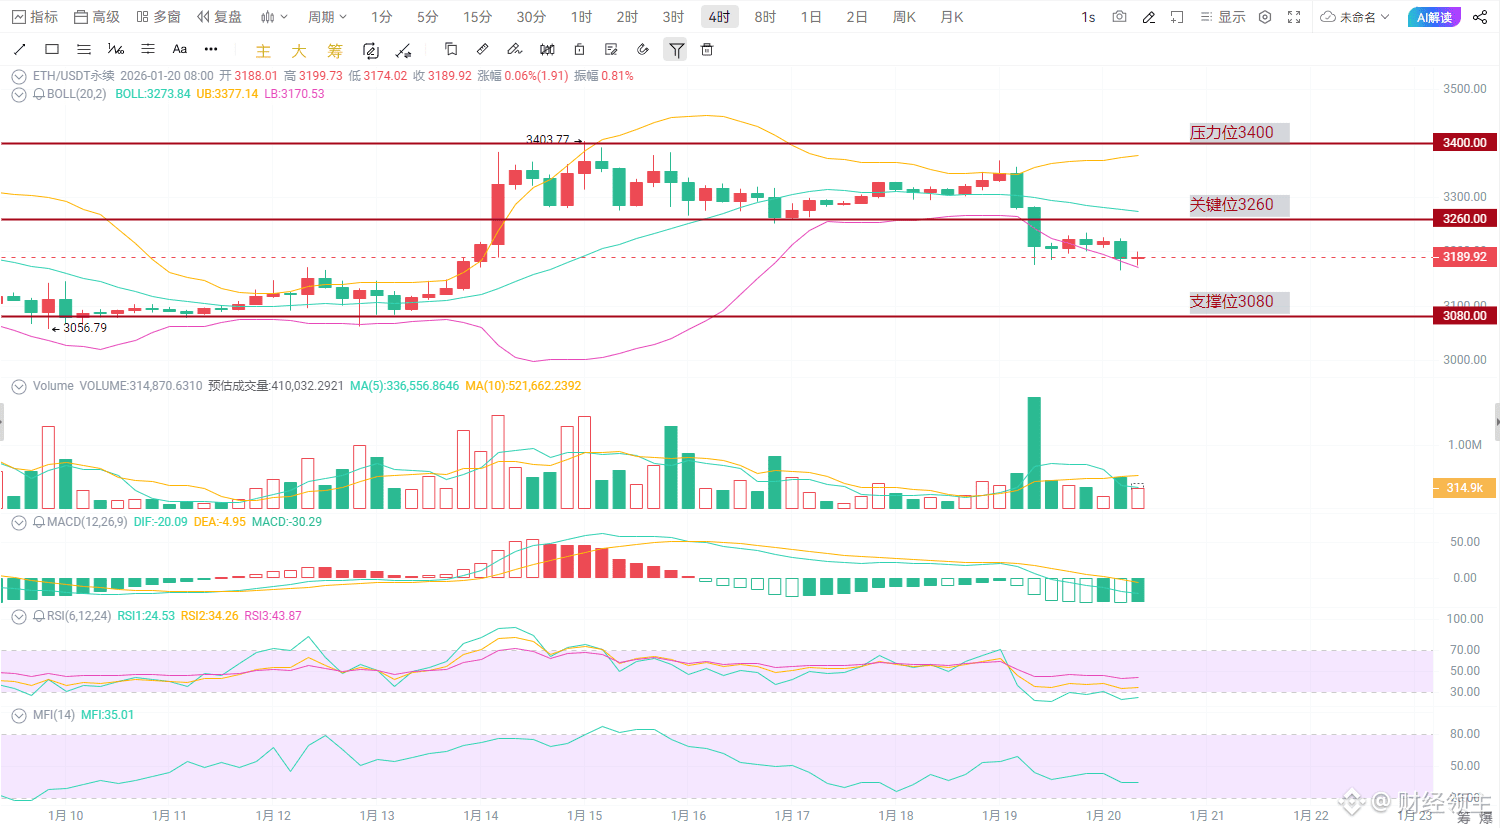Click the 筹 chip distribution button
Screen dimensions: 1500x828
click(x=335, y=51)
